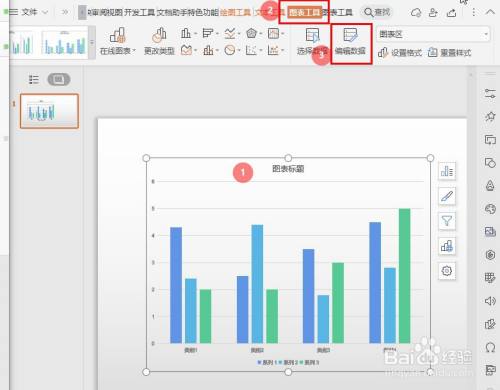Switch to slide thumbnail view toggle

pyautogui.click(x=59, y=79)
